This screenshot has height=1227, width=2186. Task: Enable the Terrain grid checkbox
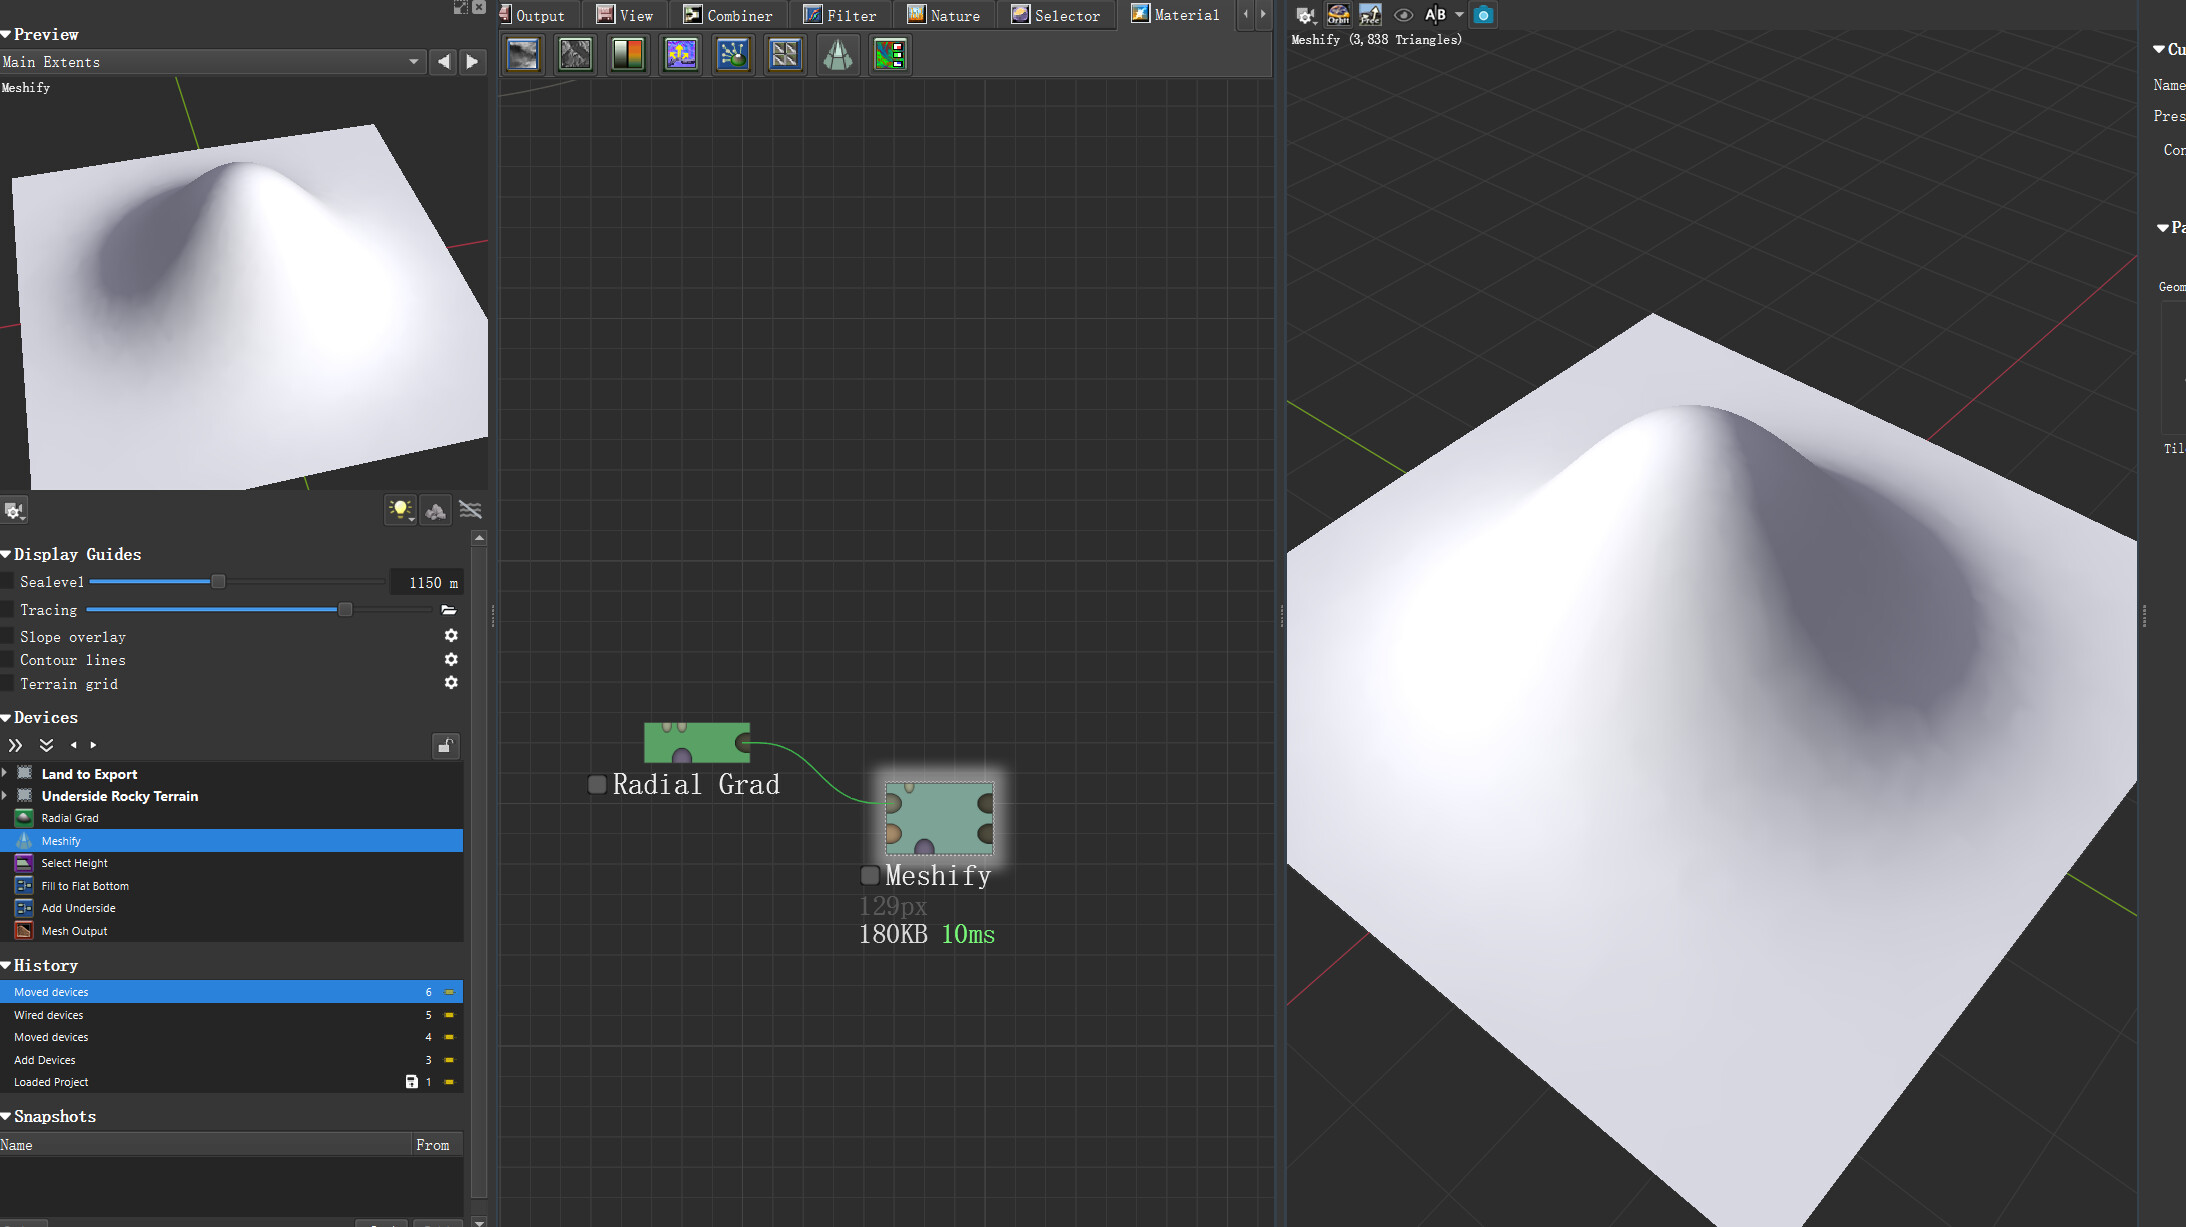coord(8,684)
